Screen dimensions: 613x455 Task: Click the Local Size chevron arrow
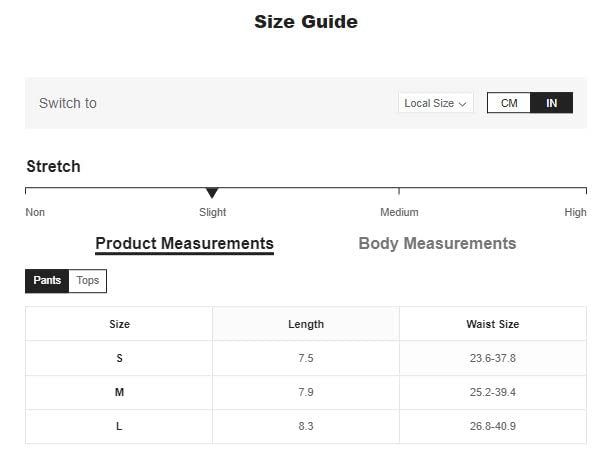[x=462, y=104]
